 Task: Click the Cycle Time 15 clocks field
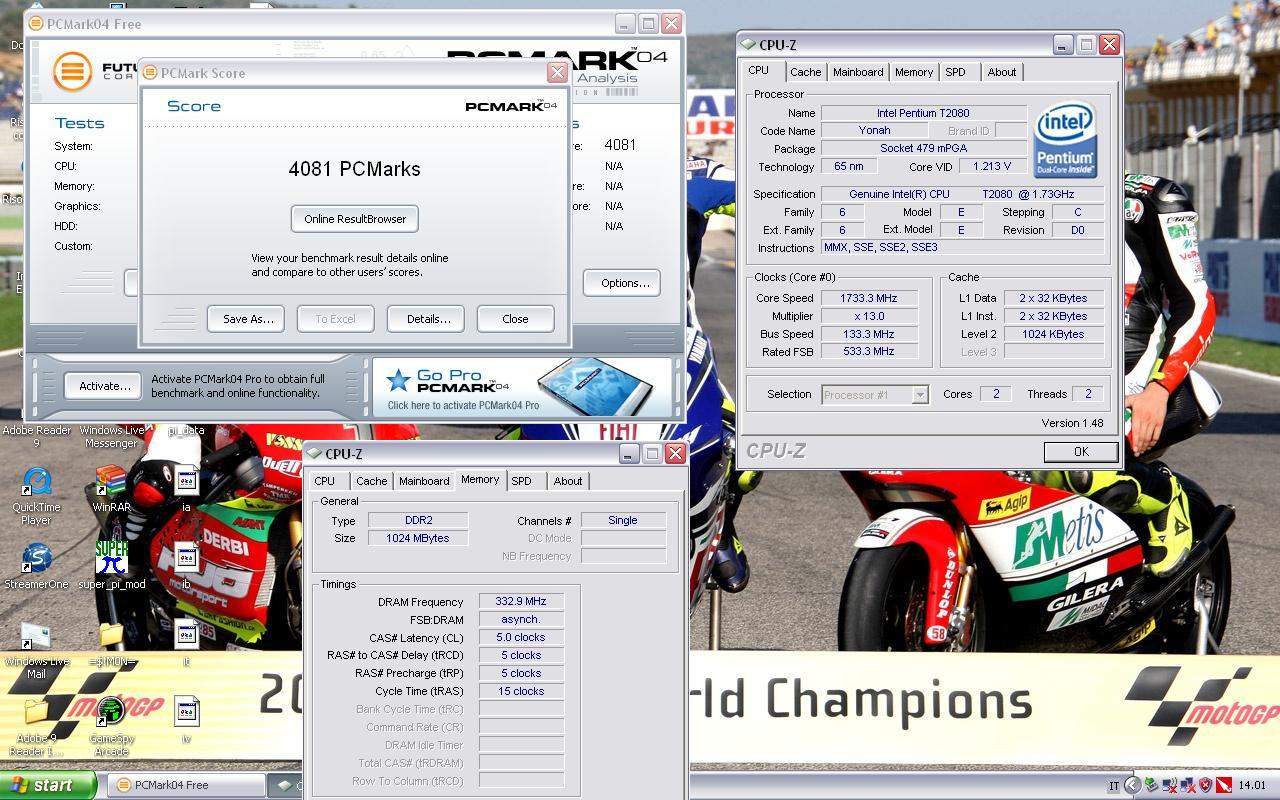tap(521, 691)
